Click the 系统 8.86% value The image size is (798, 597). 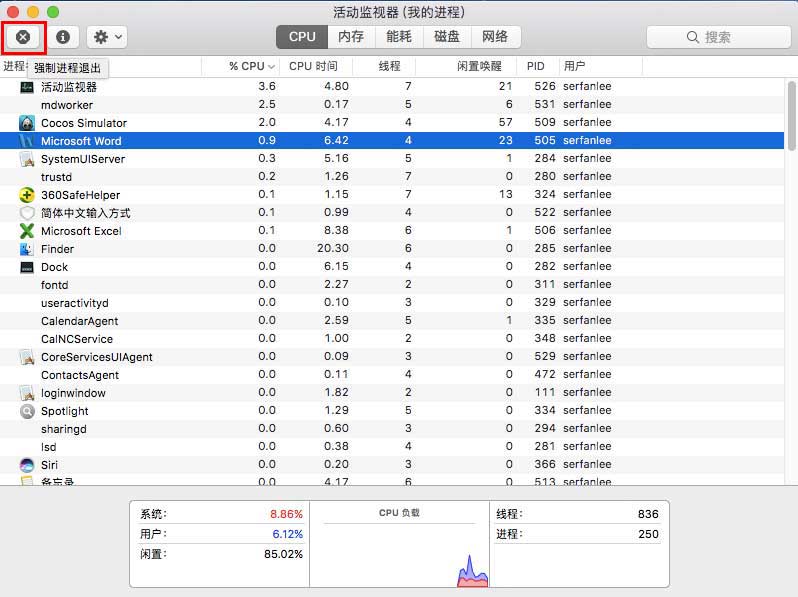click(x=286, y=514)
